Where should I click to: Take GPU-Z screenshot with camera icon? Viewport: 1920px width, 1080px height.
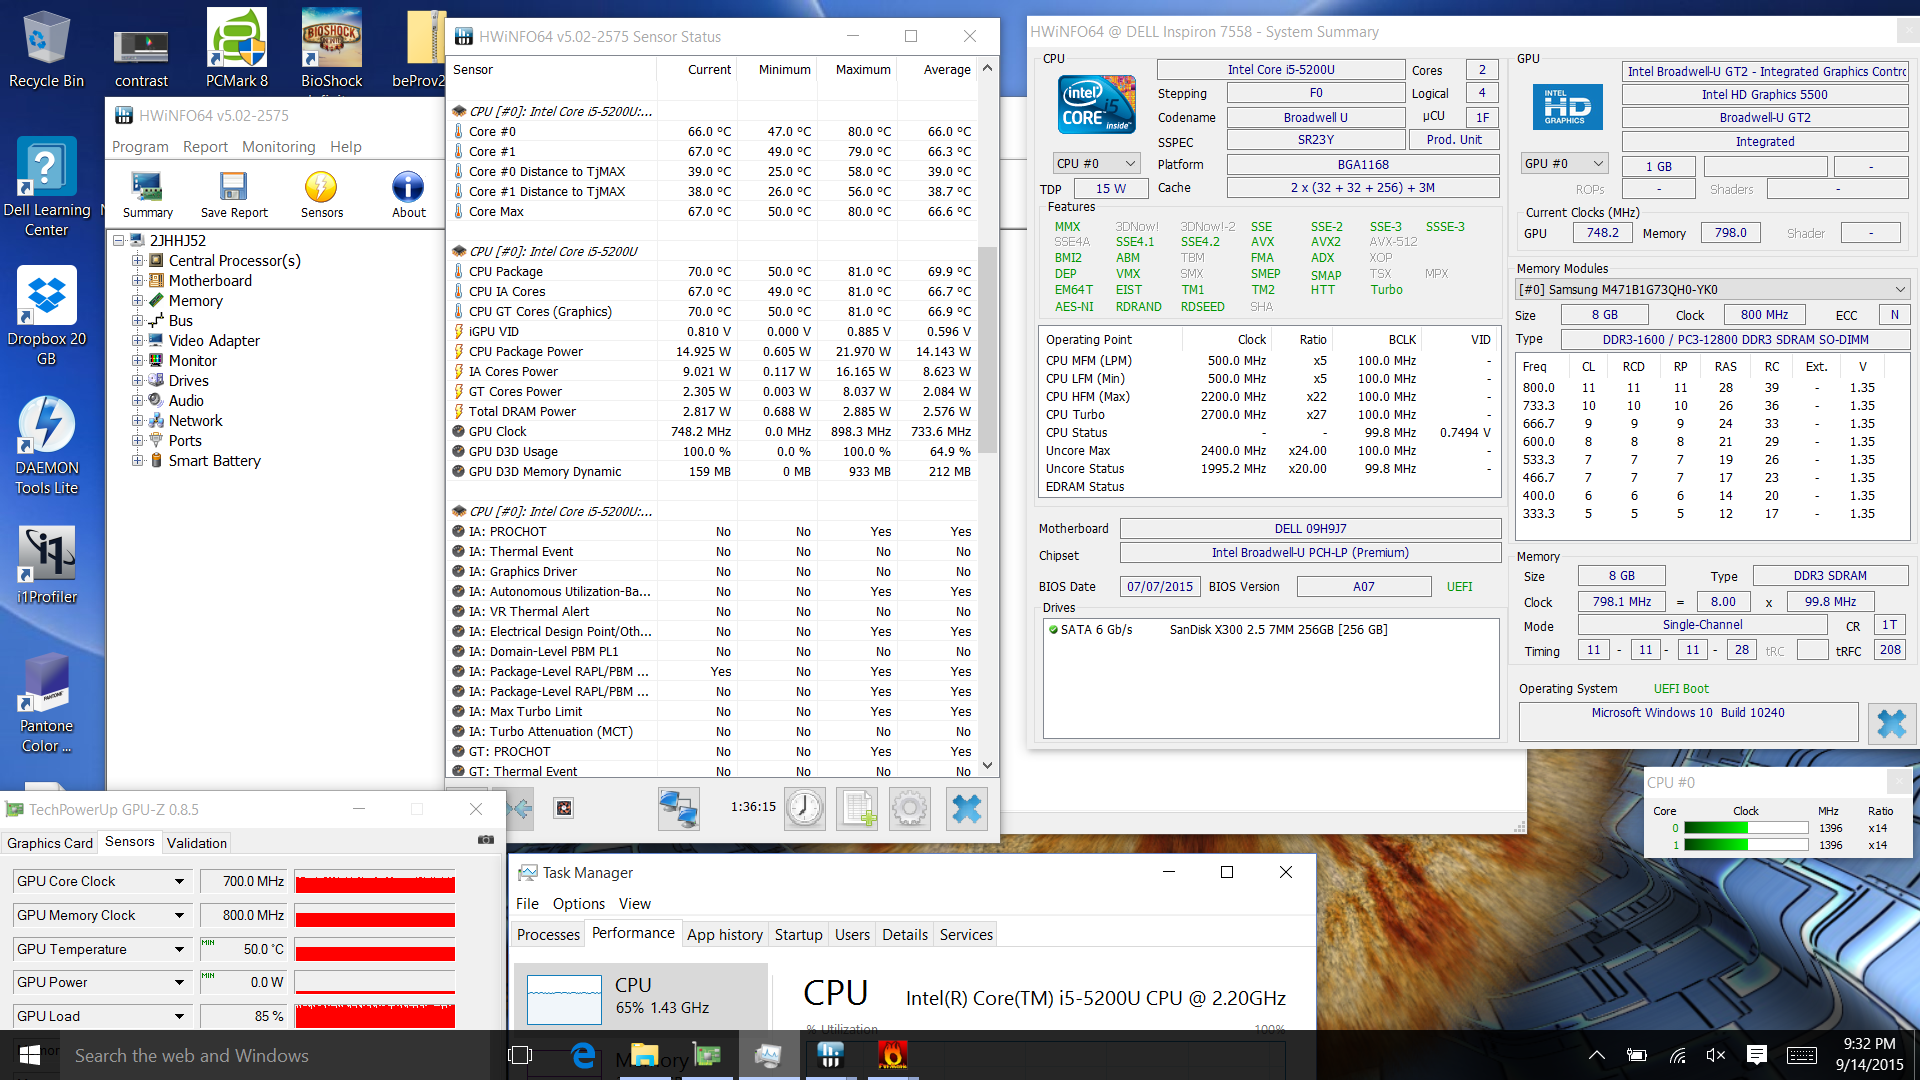486,840
